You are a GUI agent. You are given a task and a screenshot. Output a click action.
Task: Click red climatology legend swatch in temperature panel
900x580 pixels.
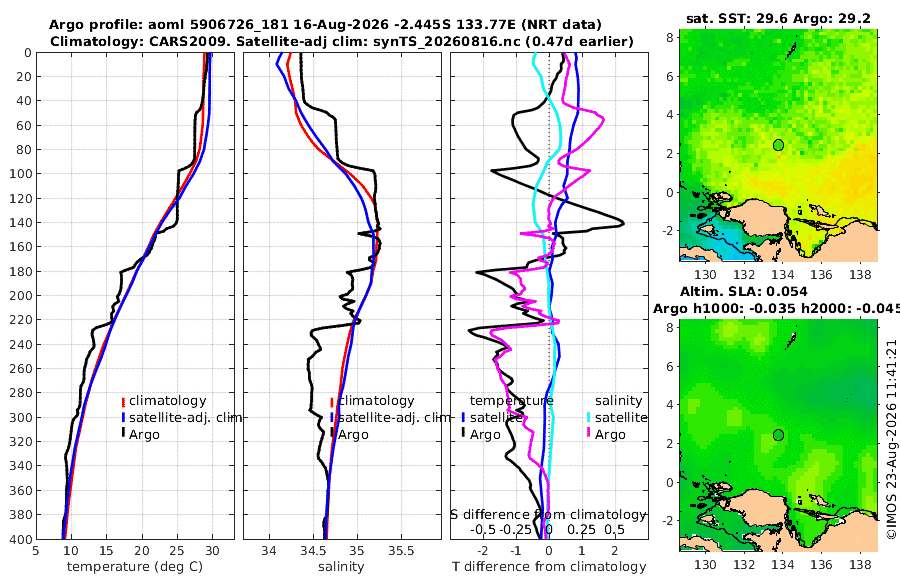(123, 401)
